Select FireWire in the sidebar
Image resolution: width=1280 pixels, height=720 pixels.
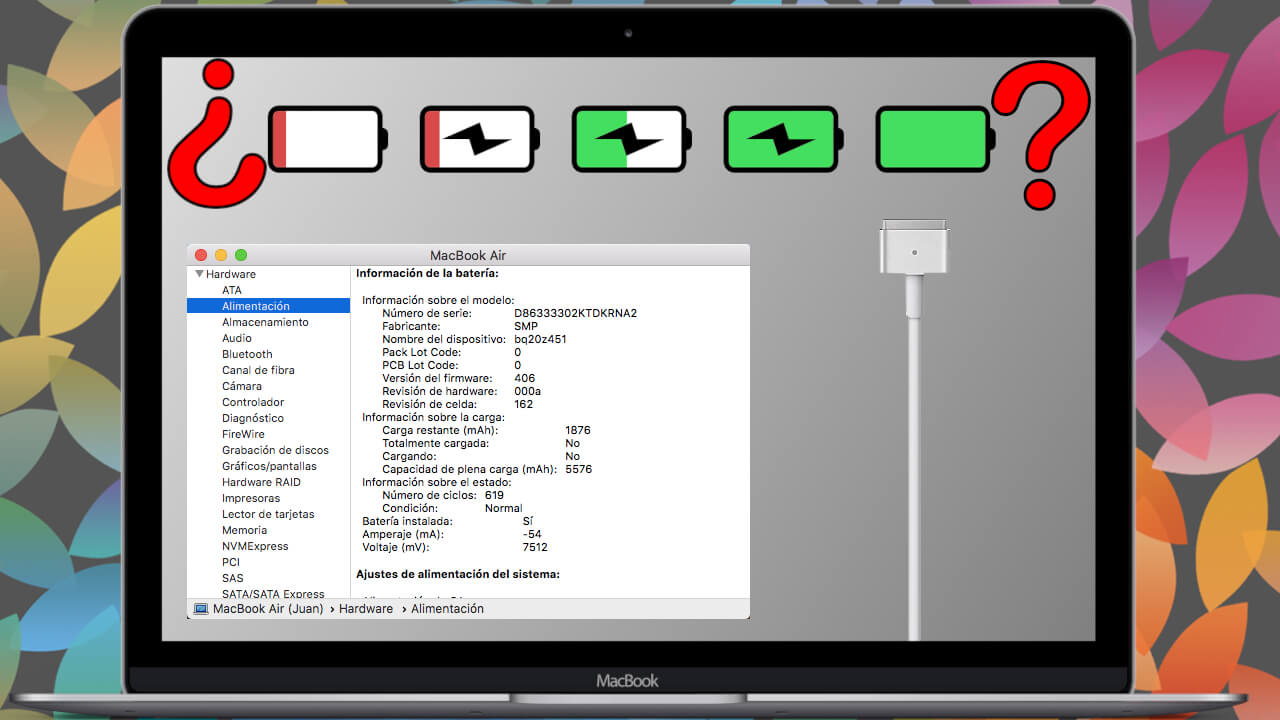pos(243,434)
